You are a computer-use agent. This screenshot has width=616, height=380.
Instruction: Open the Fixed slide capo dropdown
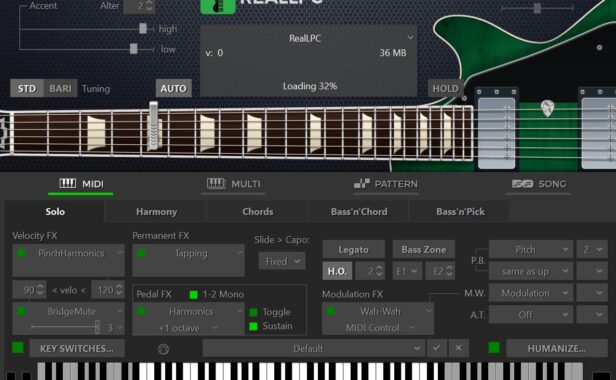coord(282,261)
